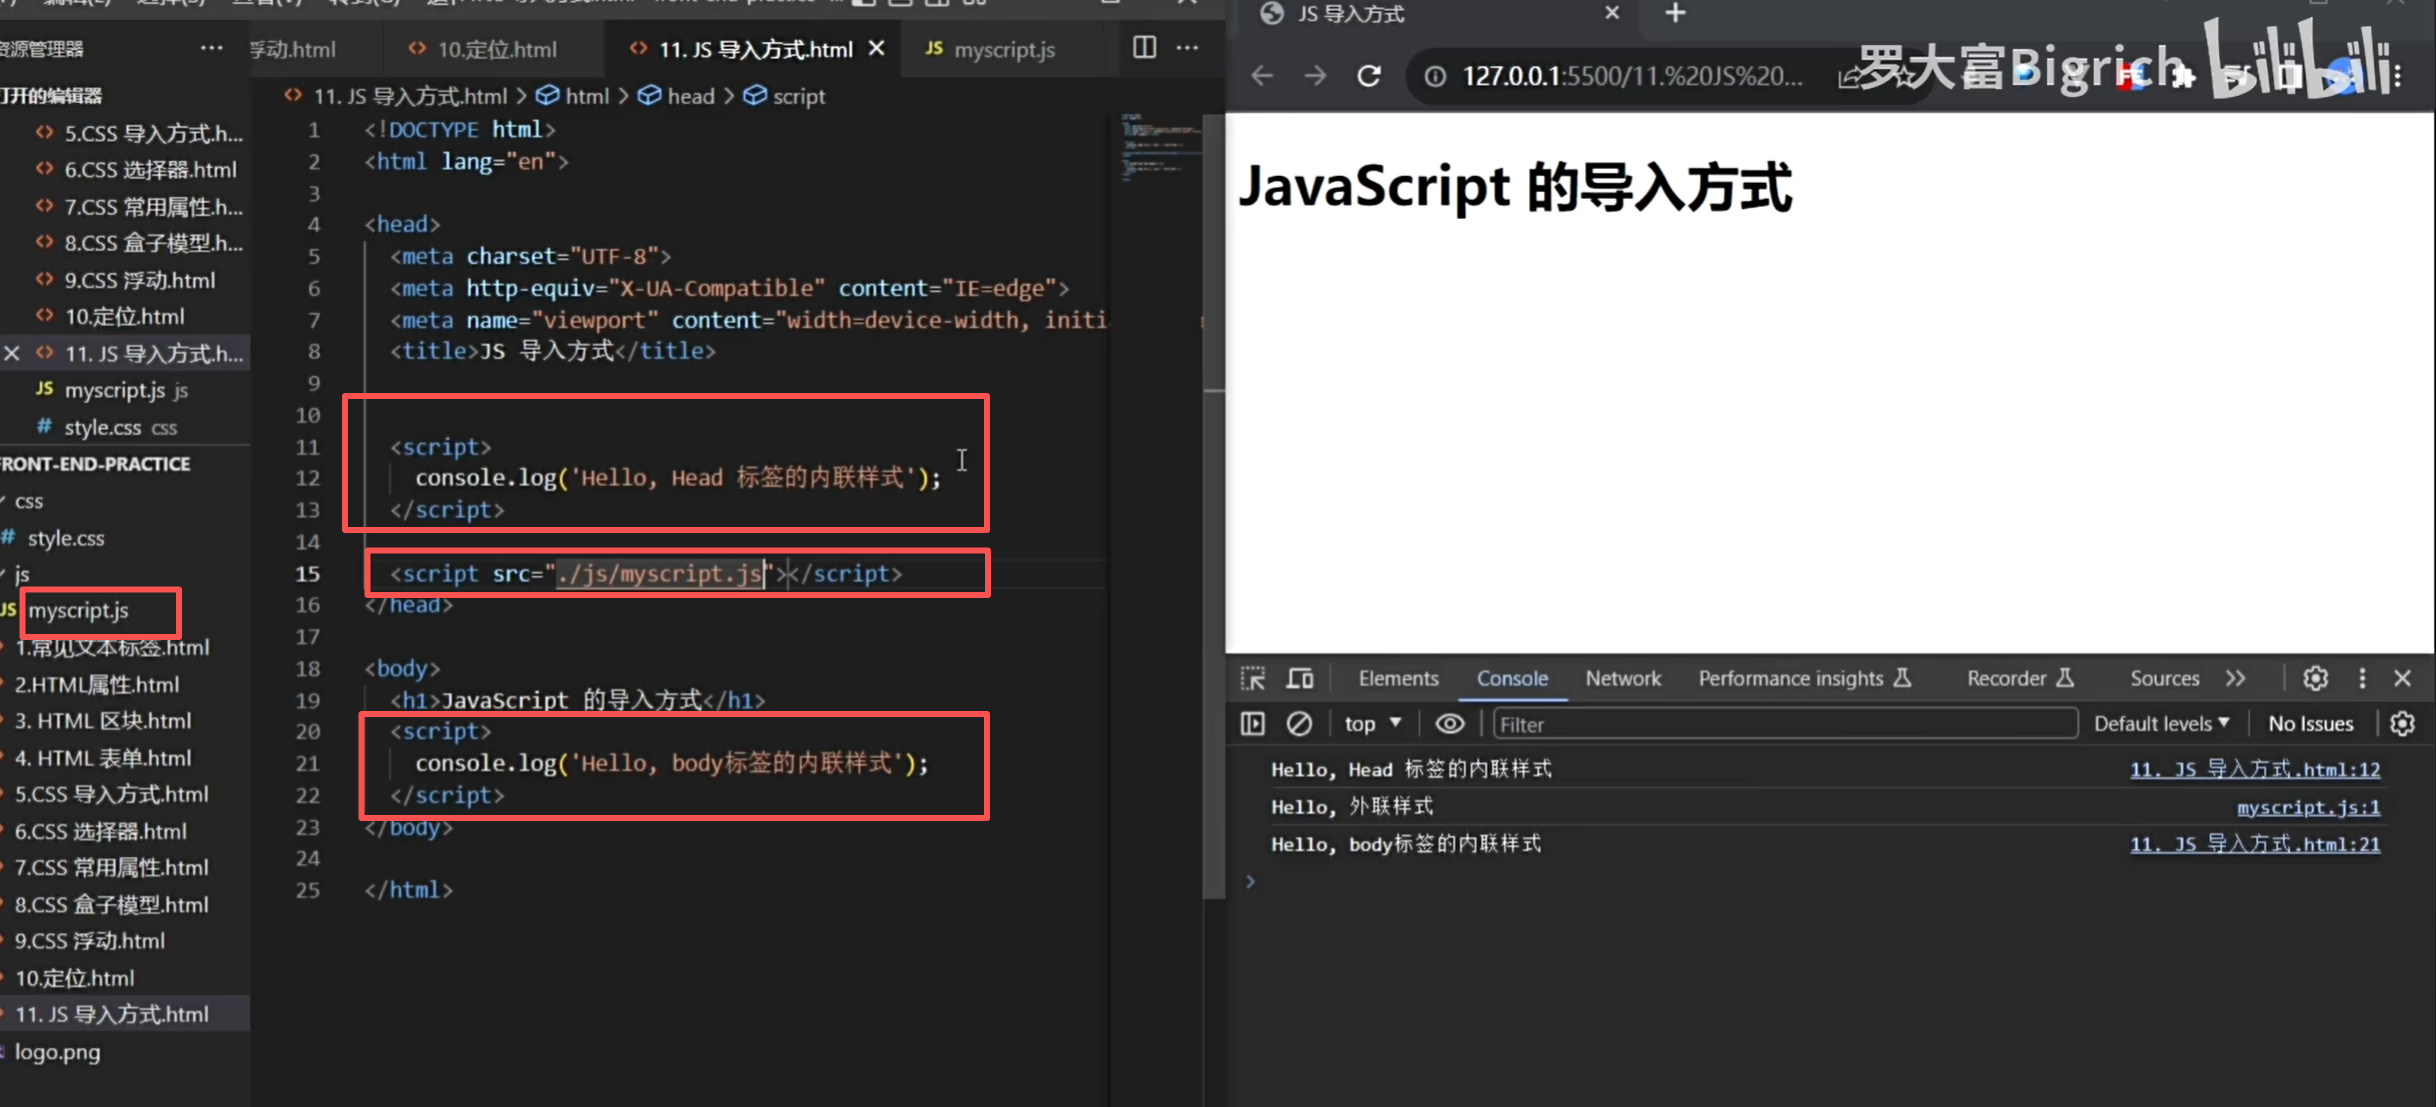Viewport: 2436px width, 1107px height.
Task: Expand the Default levels dropdown
Action: (x=2161, y=723)
